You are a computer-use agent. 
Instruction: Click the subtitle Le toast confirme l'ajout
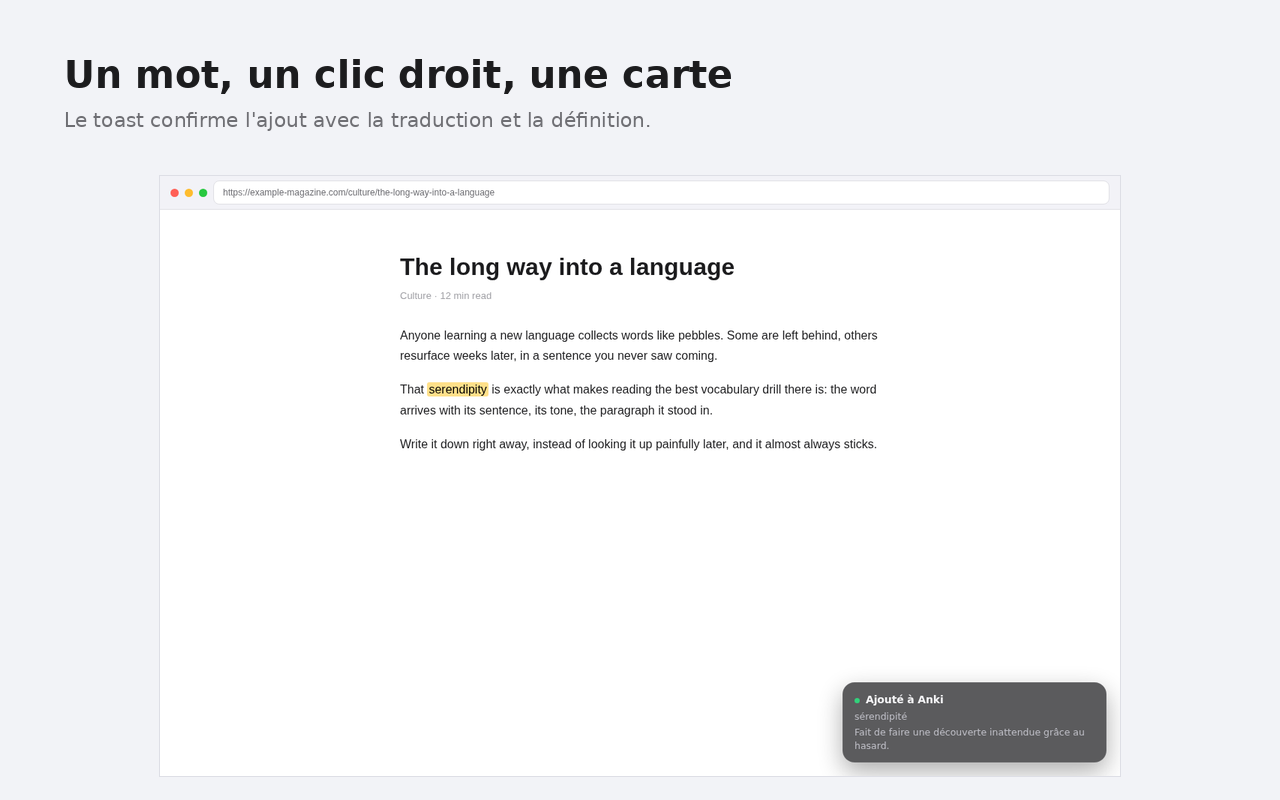tap(357, 121)
